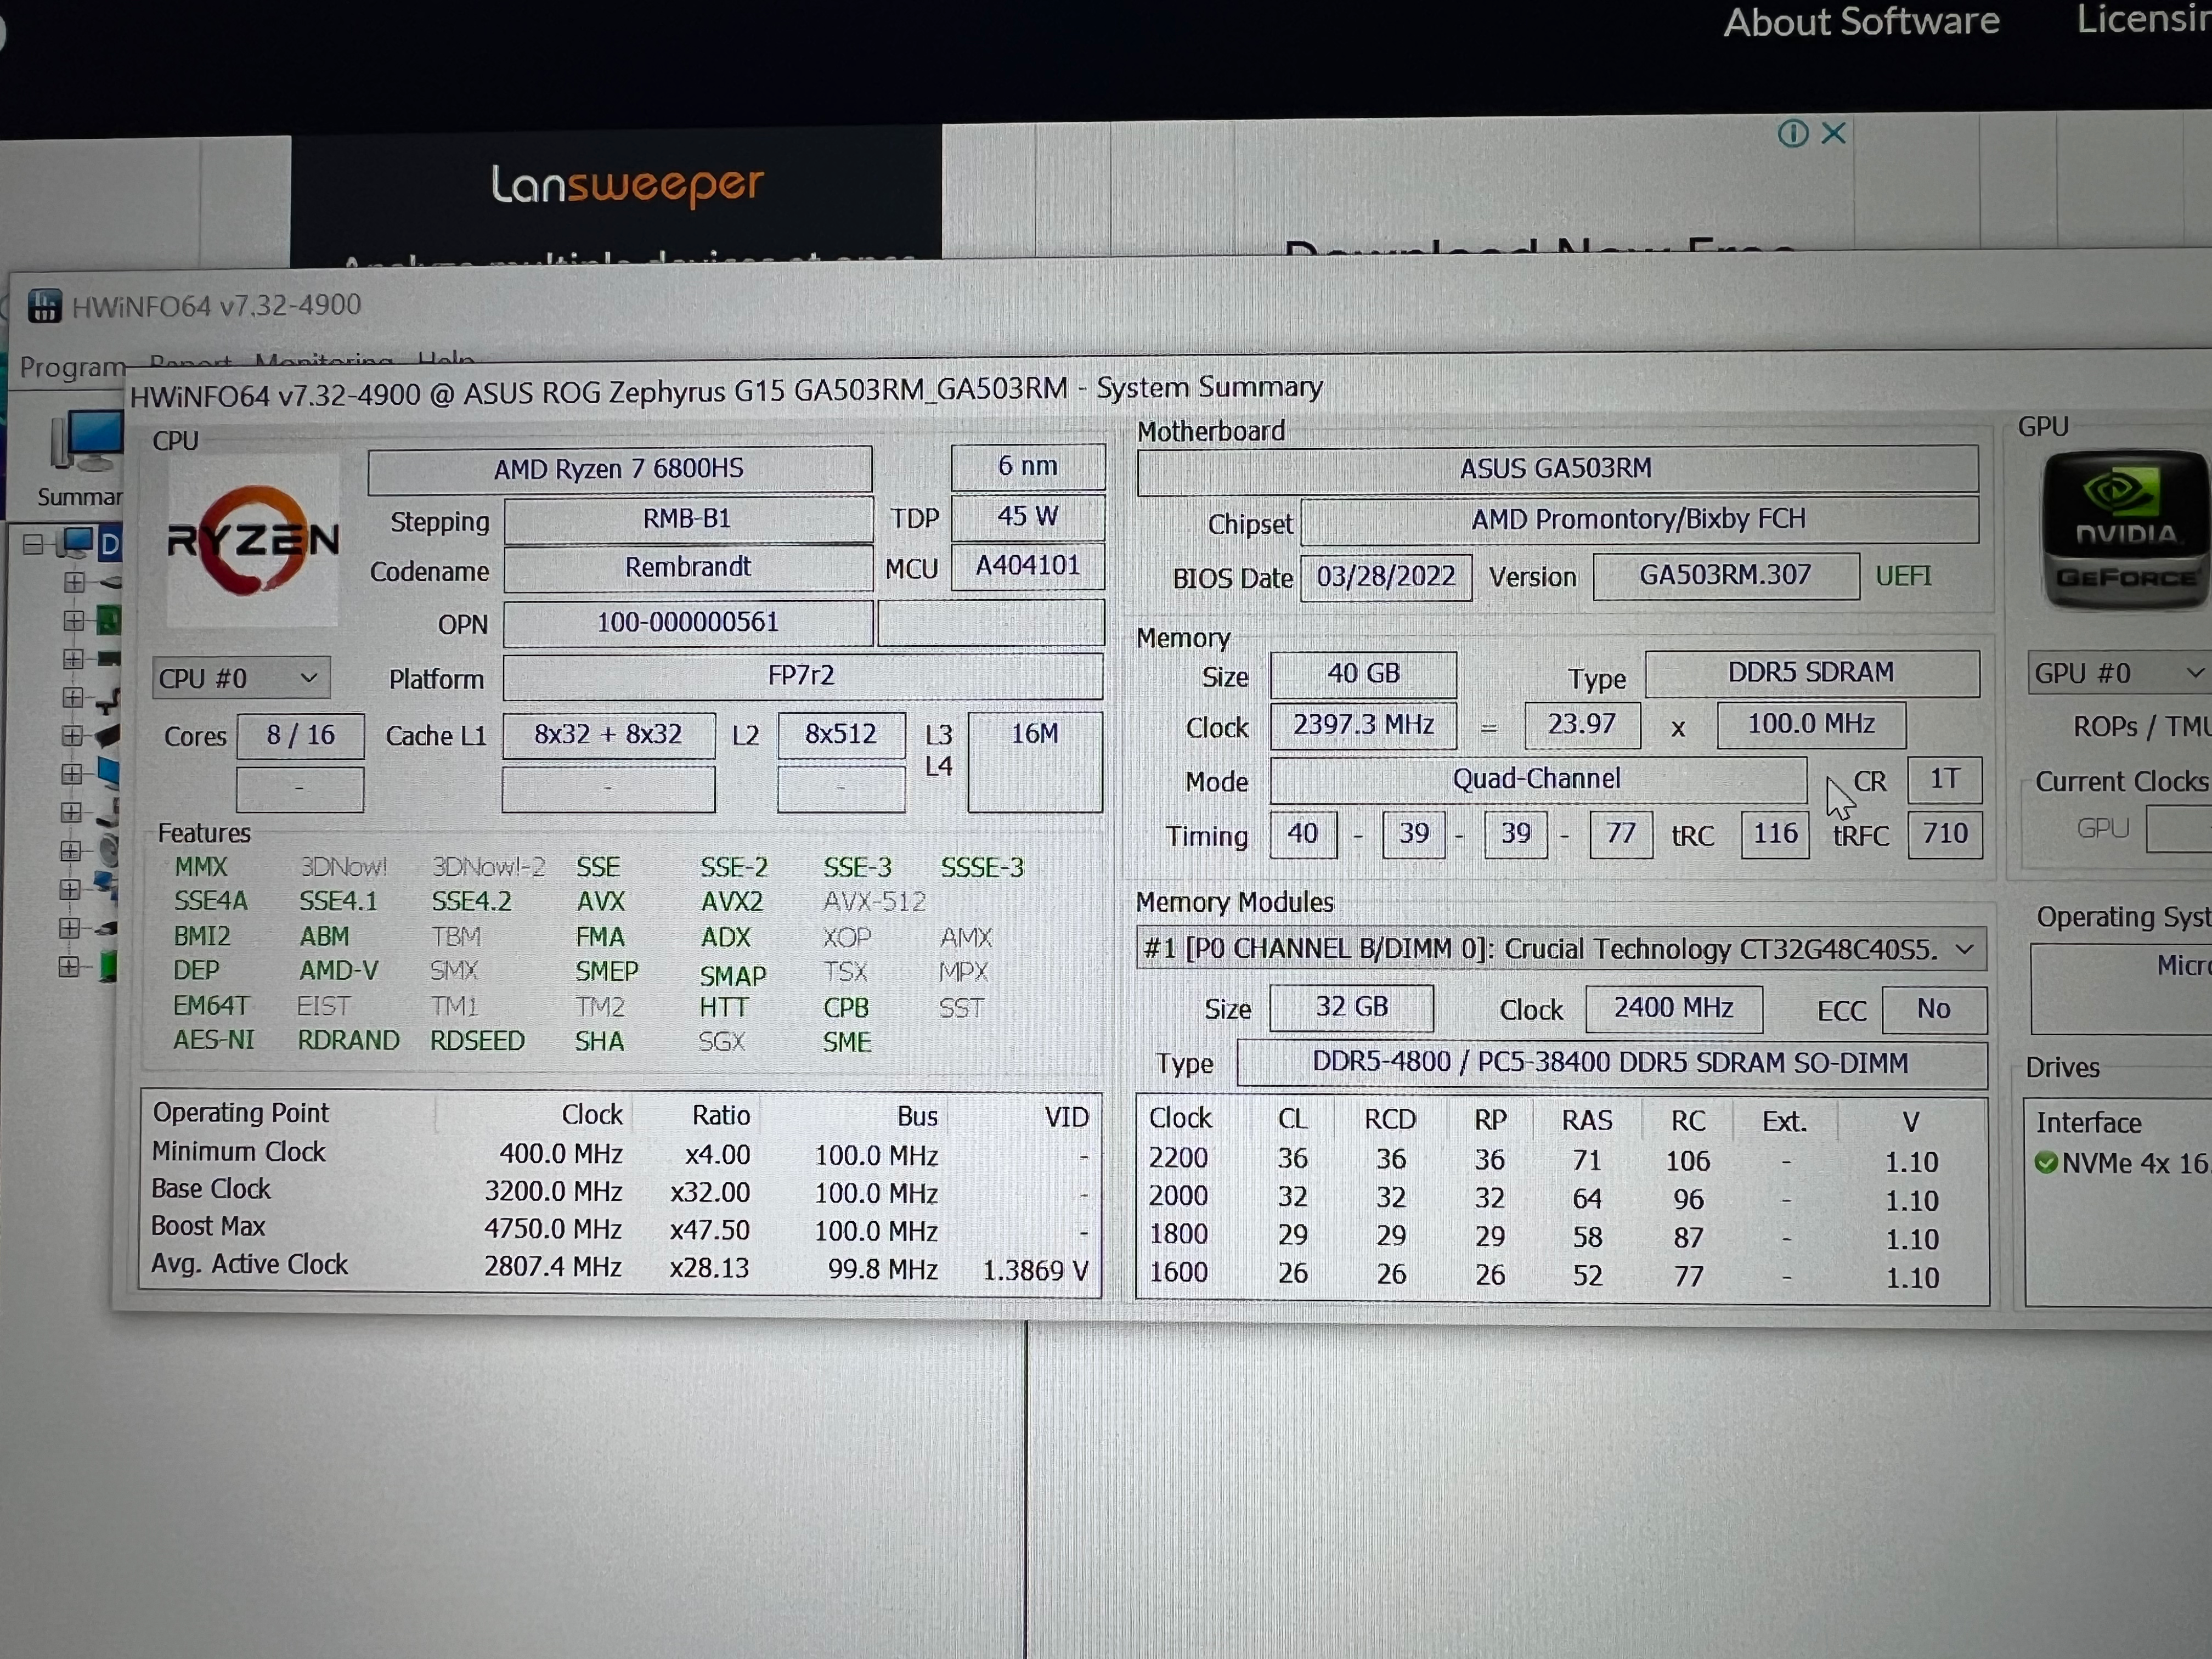Click the A404101 MCU field
This screenshot has height=1659, width=2212.
[x=1028, y=566]
